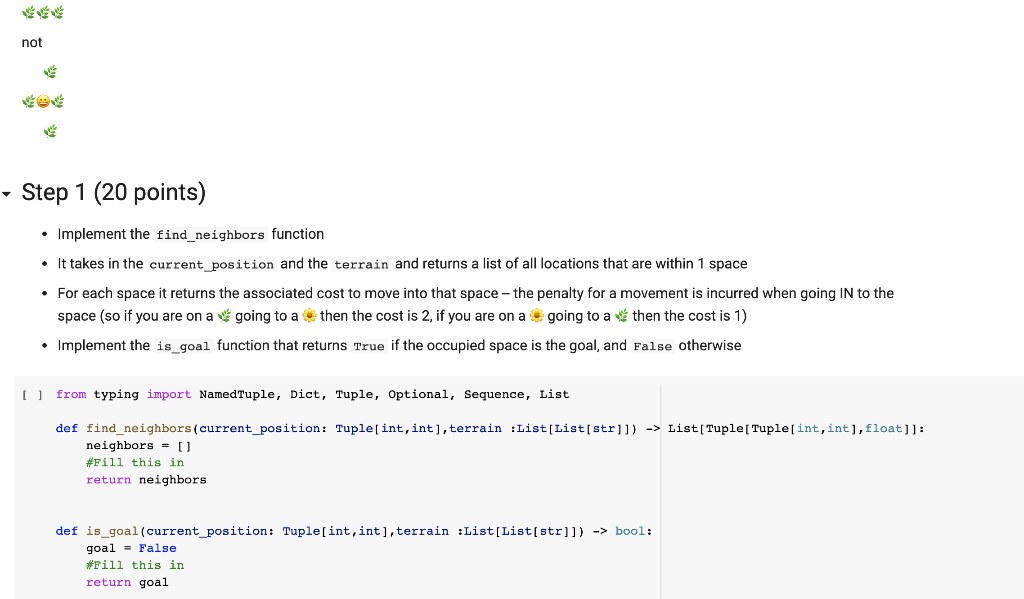Select the current_position inline code in the second bullet
Viewport: 1024px width, 599px height.
(x=211, y=265)
